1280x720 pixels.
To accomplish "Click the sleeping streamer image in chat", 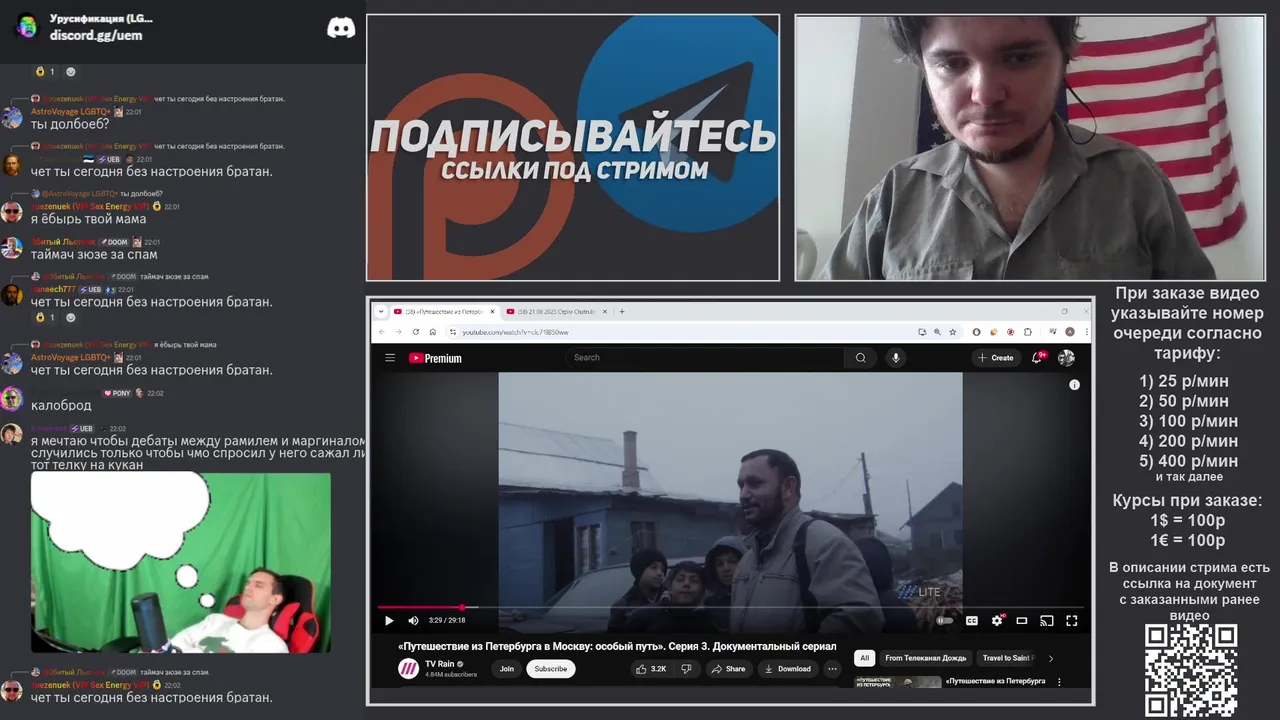I will click(x=181, y=563).
